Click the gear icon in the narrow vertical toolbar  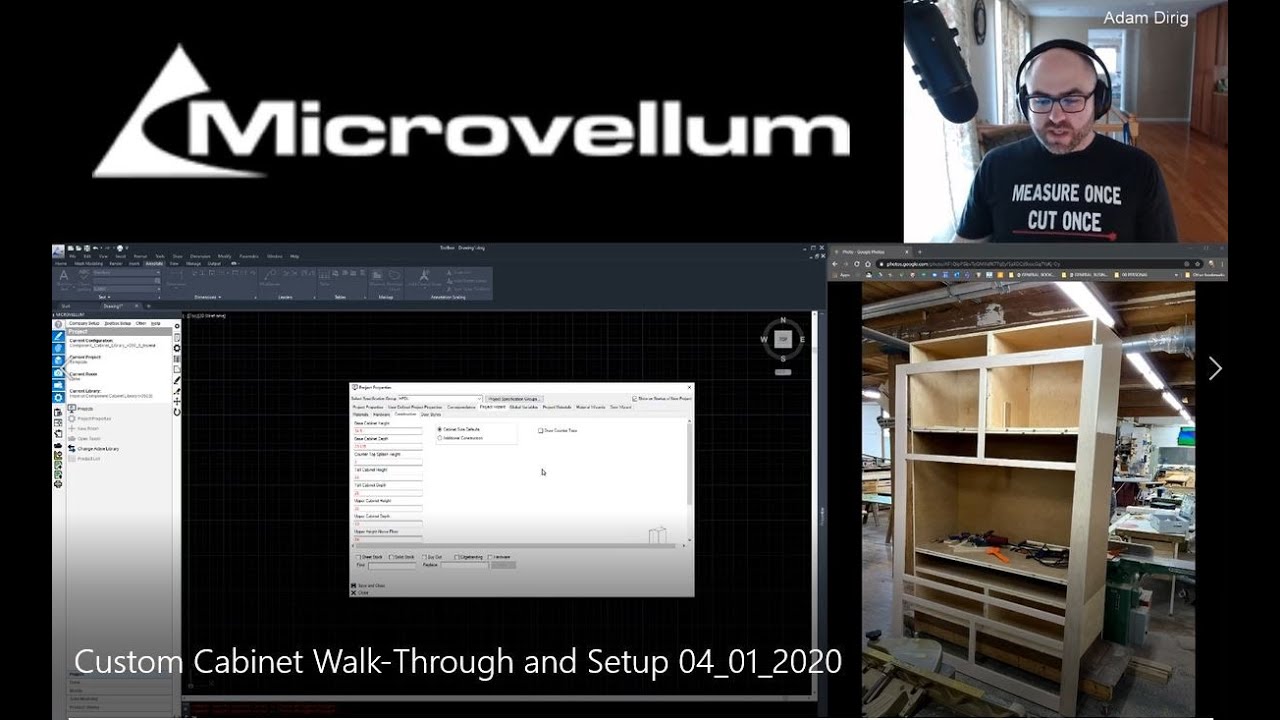(177, 348)
